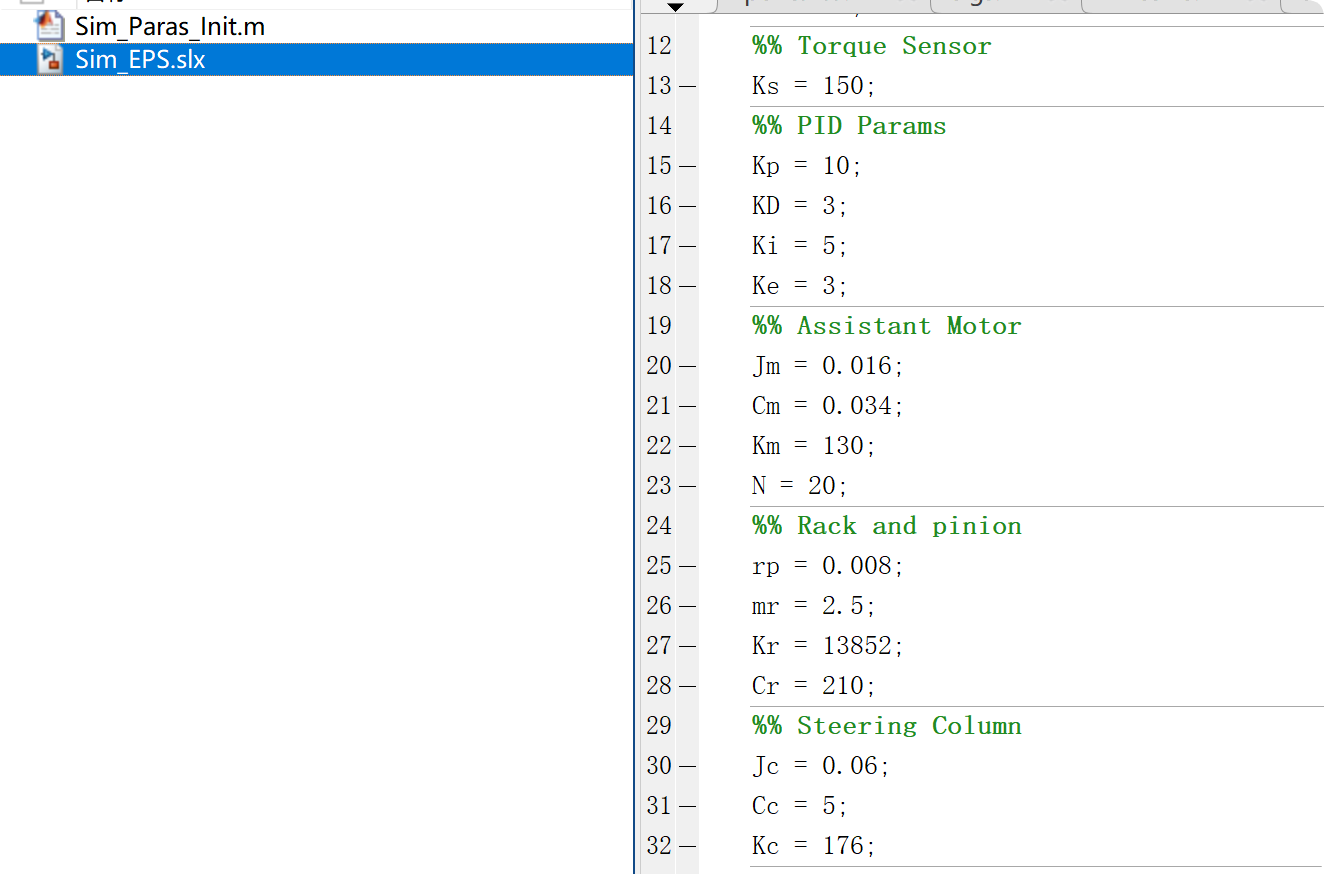Click the 'Jm = 0.016;' code line
This screenshot has height=874, width=1324.
[828, 366]
